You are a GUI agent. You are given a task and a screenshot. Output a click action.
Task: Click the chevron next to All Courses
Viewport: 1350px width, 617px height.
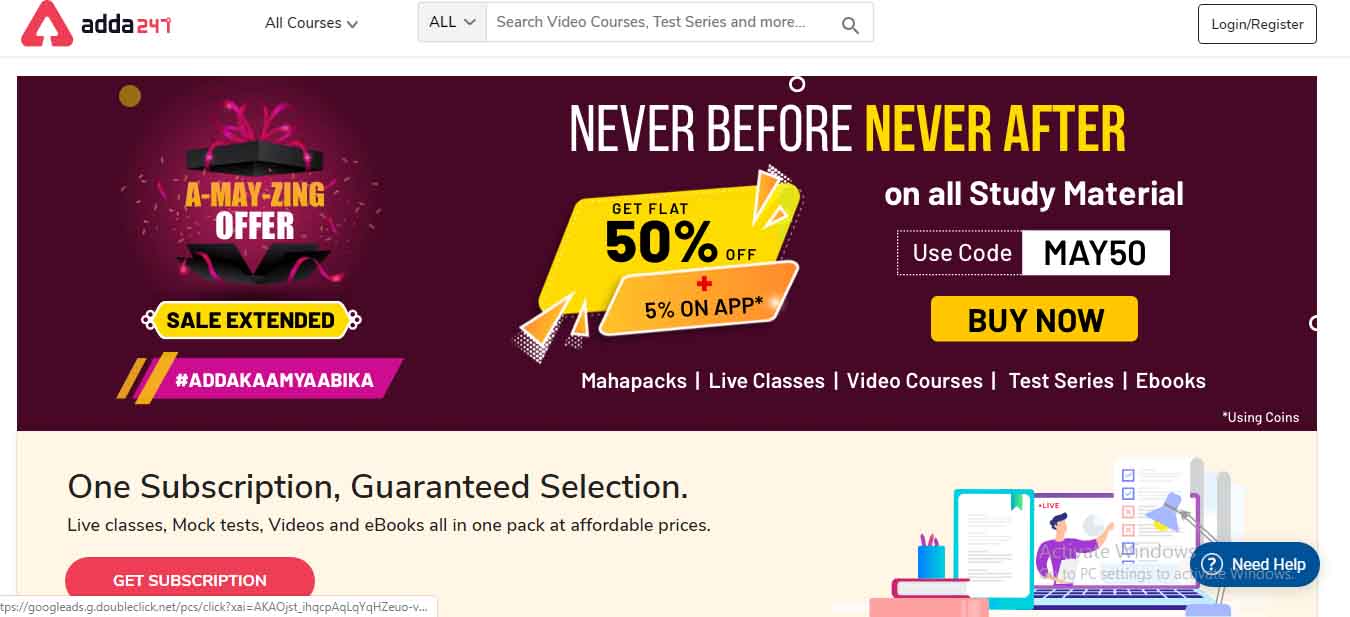352,24
